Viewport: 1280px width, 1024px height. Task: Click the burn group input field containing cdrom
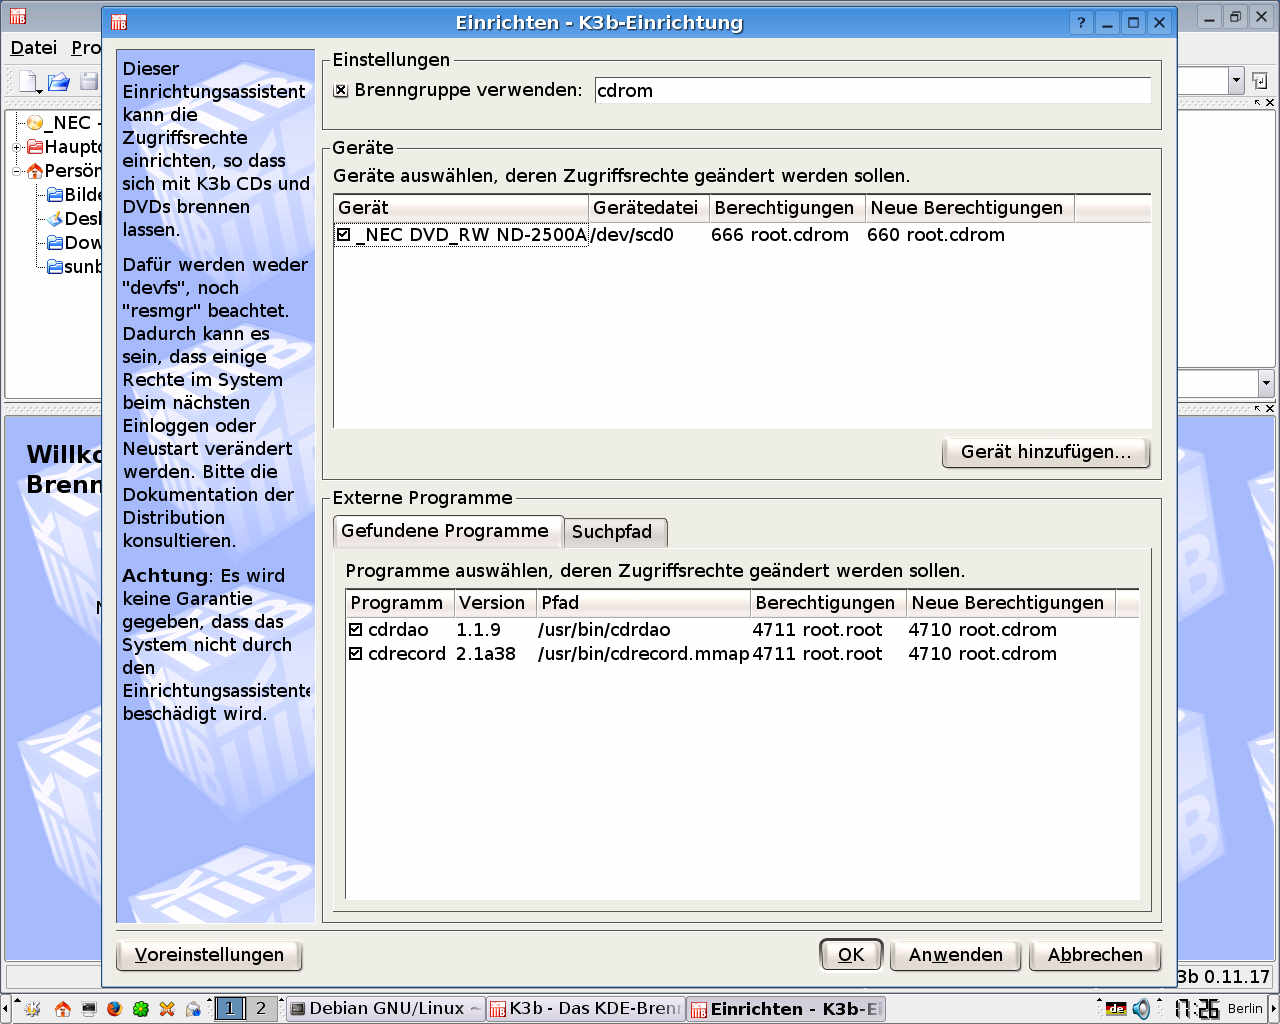click(872, 90)
